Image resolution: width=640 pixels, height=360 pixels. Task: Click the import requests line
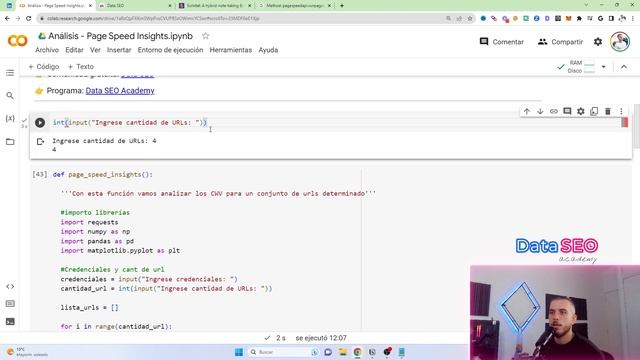click(89, 222)
